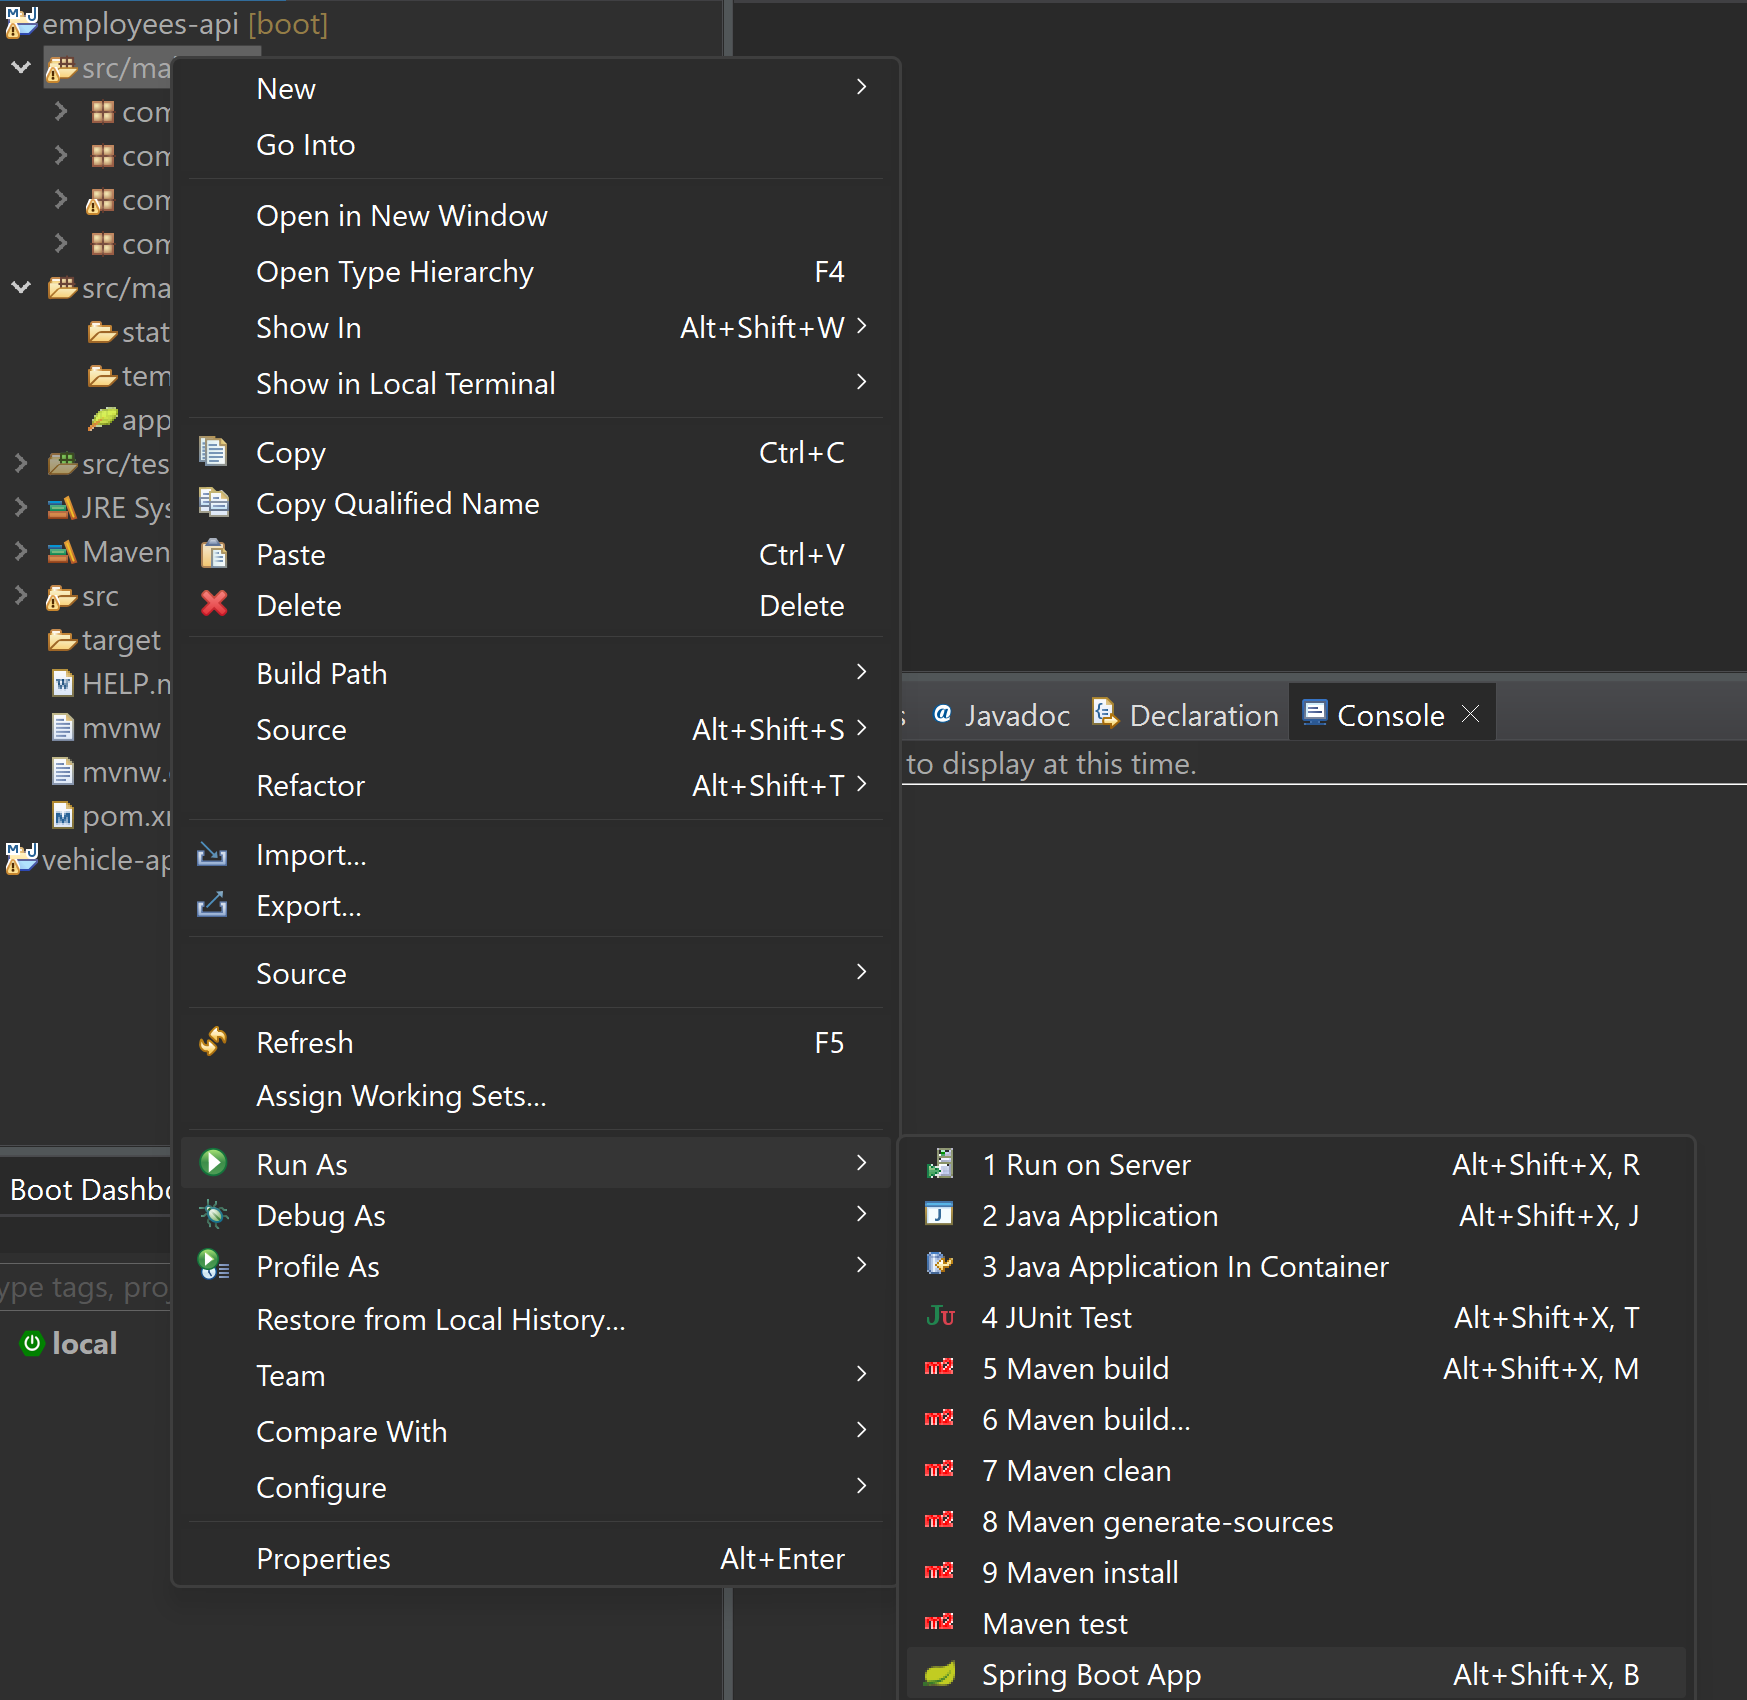Expand the Maven Dependencies node
The width and height of the screenshot is (1747, 1700).
[x=21, y=551]
